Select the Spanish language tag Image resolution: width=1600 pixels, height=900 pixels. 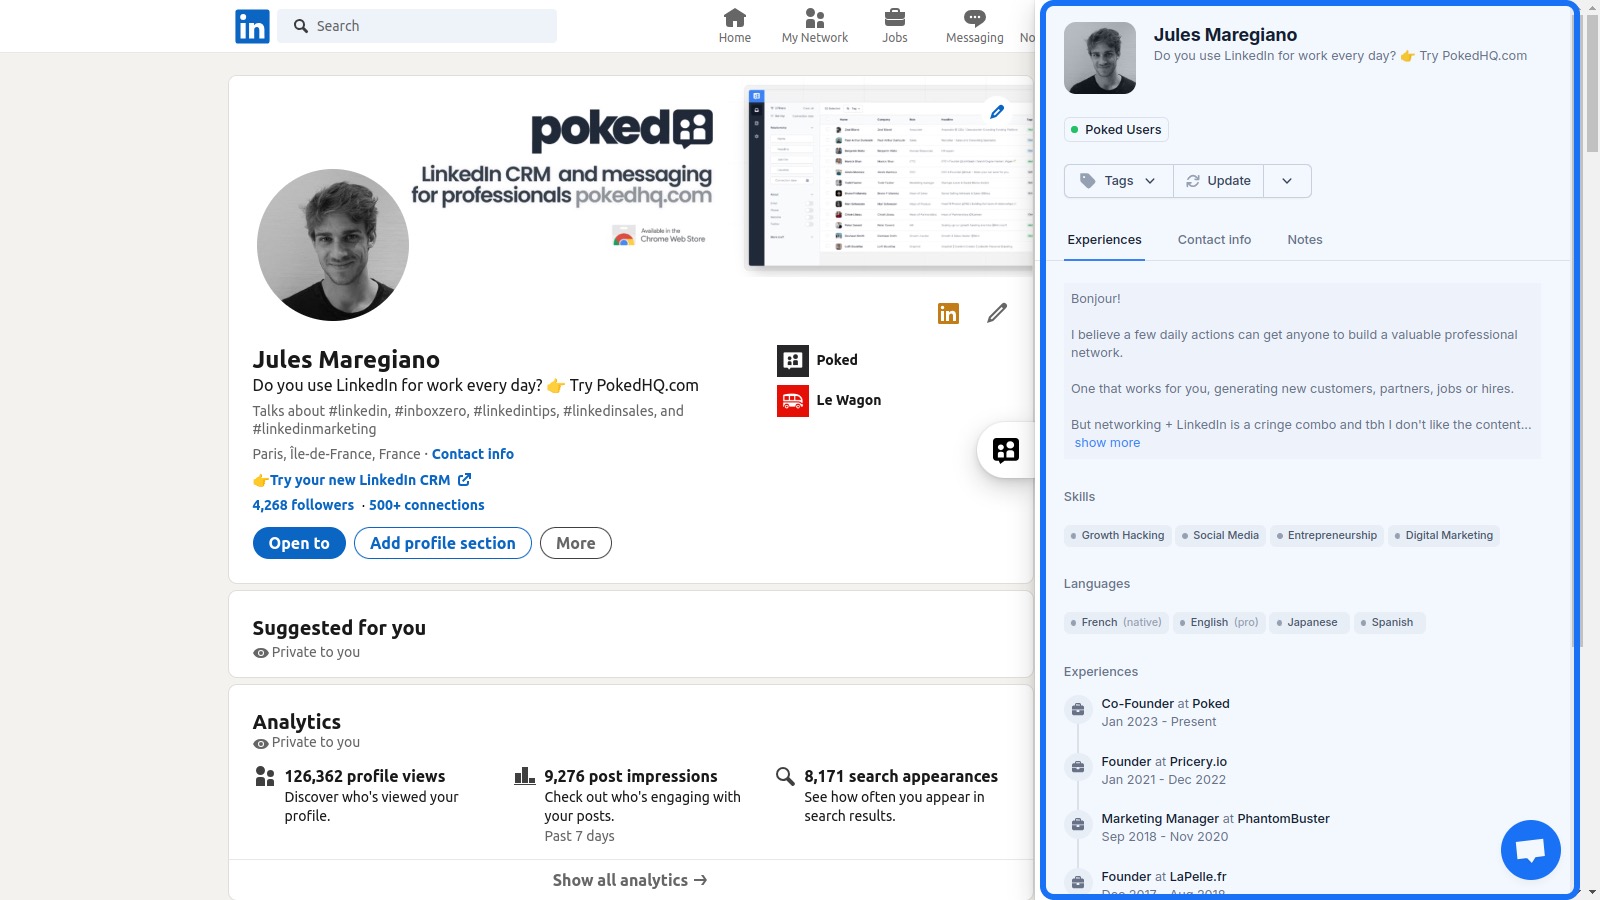pos(1389,623)
